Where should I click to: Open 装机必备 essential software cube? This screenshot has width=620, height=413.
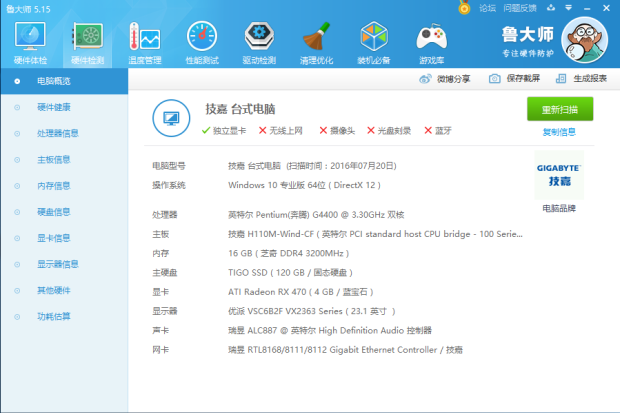point(374,43)
